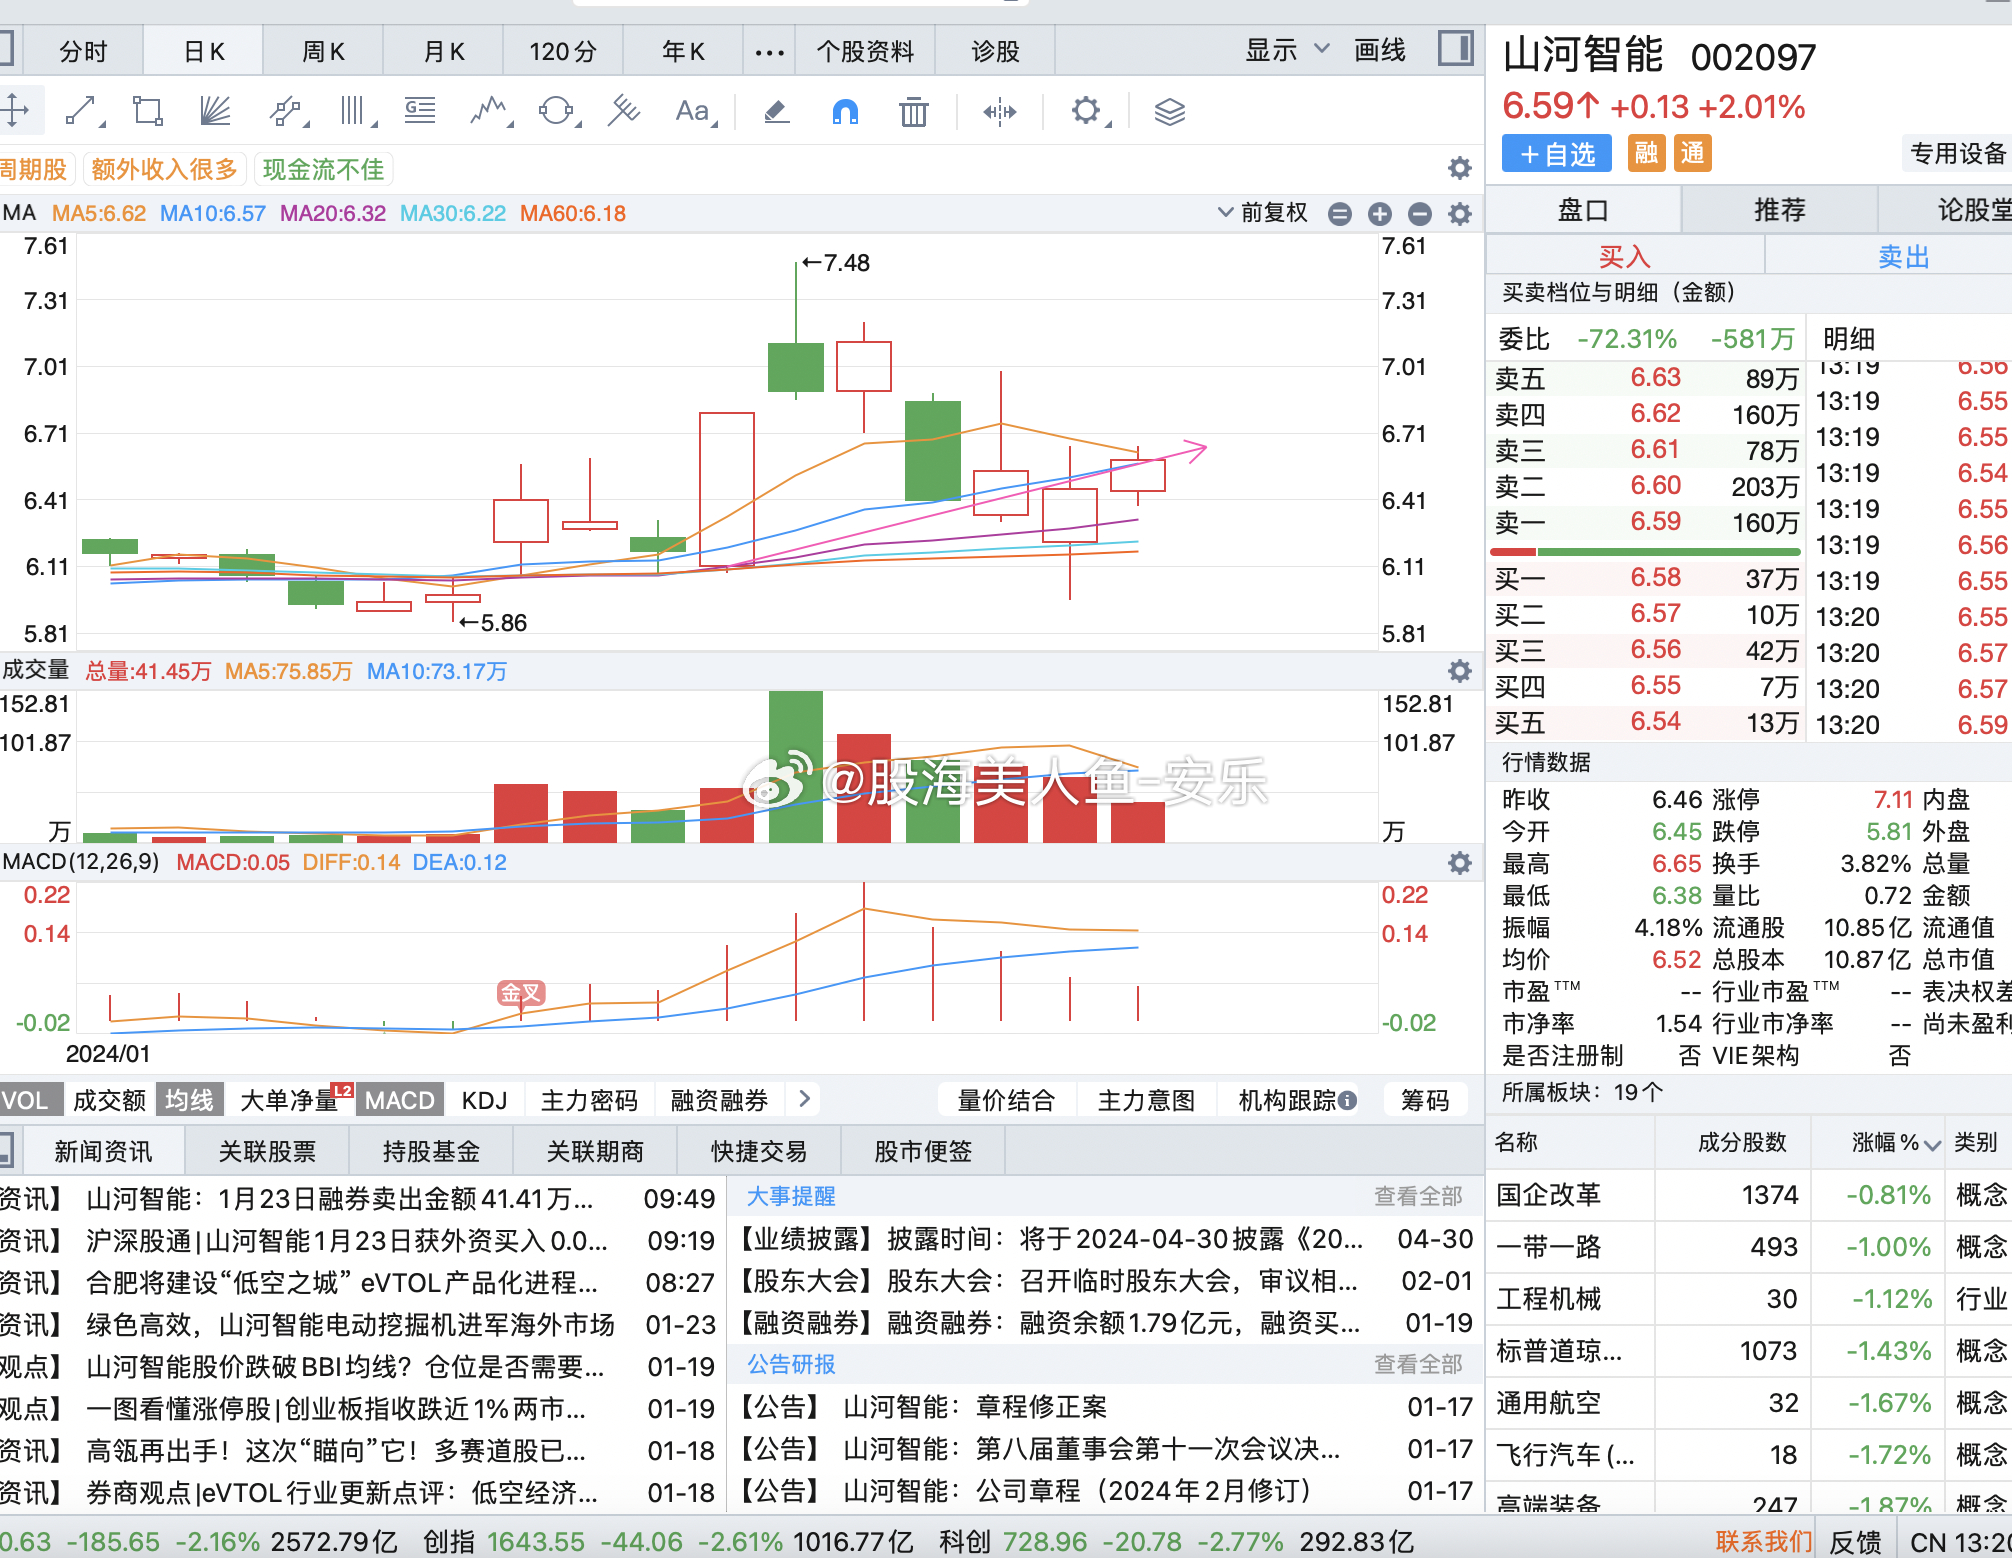Select the vertical period lines tool

click(355, 110)
